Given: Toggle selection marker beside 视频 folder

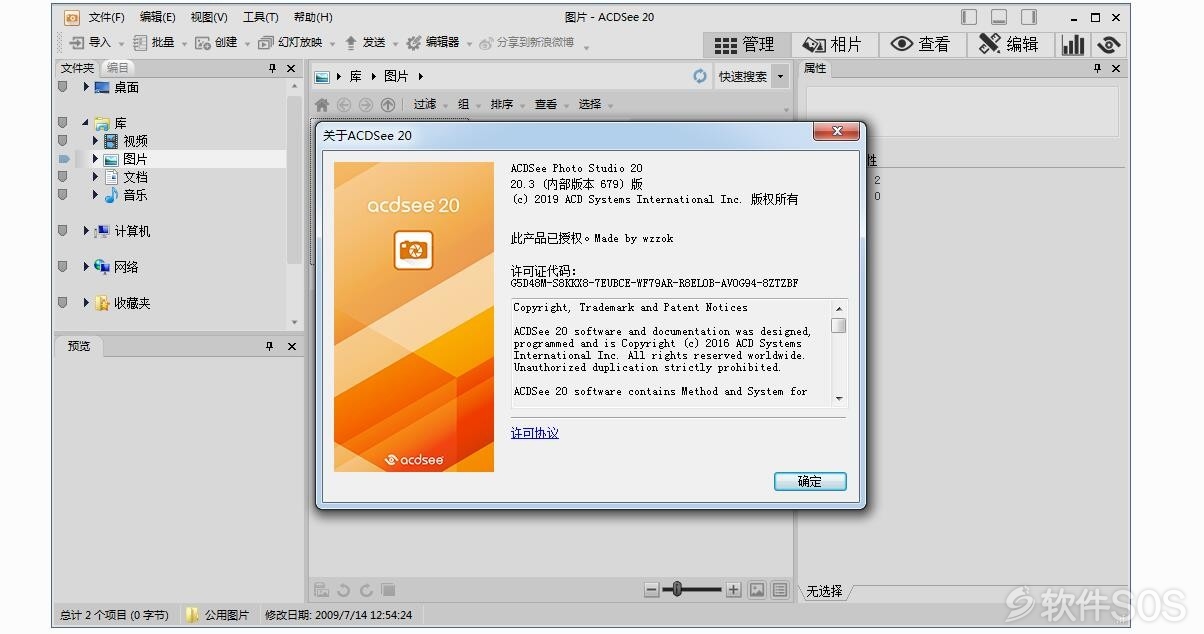Looking at the screenshot, I should coord(63,141).
